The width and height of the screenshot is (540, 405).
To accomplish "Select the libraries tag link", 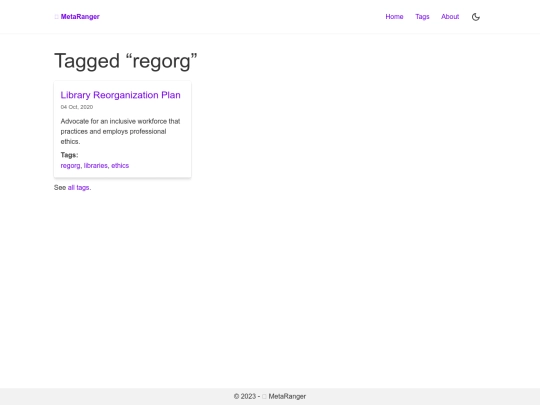I will point(96,166).
